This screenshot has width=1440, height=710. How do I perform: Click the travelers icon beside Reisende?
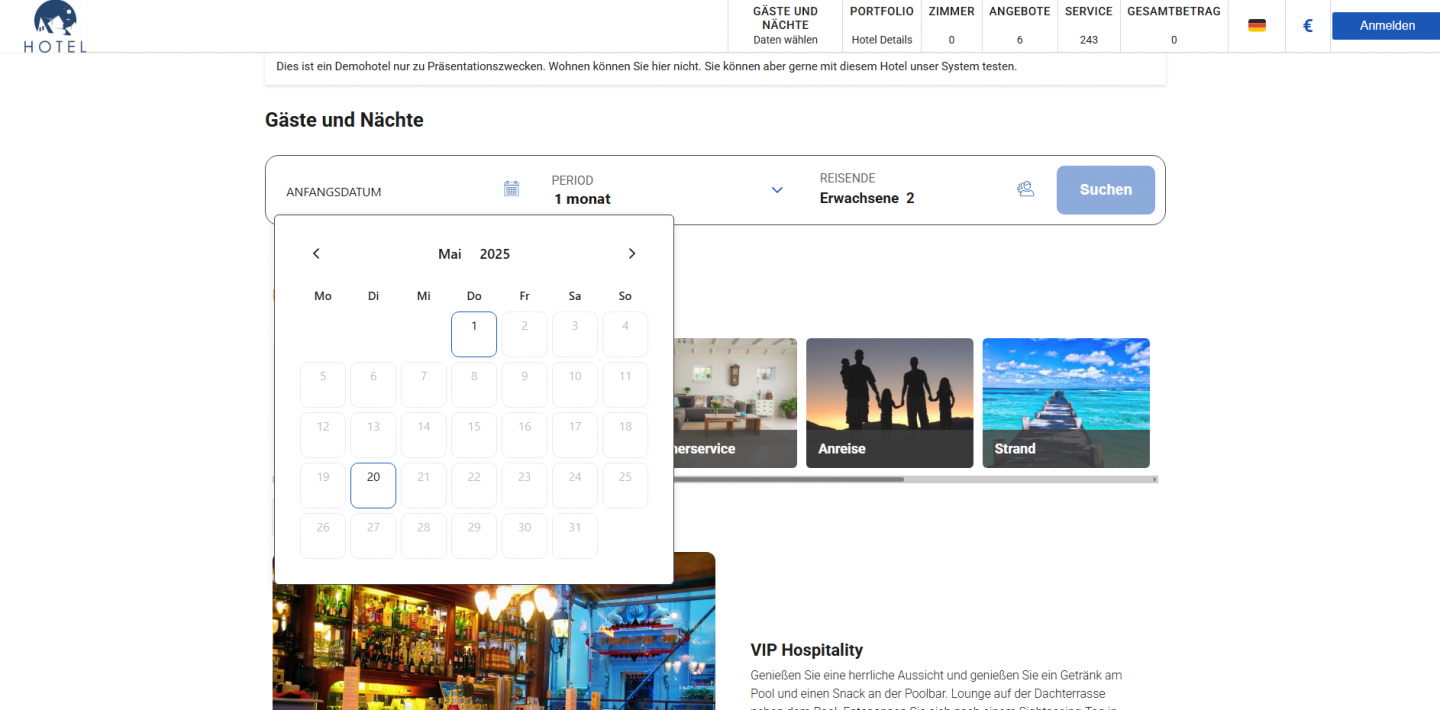(1025, 189)
